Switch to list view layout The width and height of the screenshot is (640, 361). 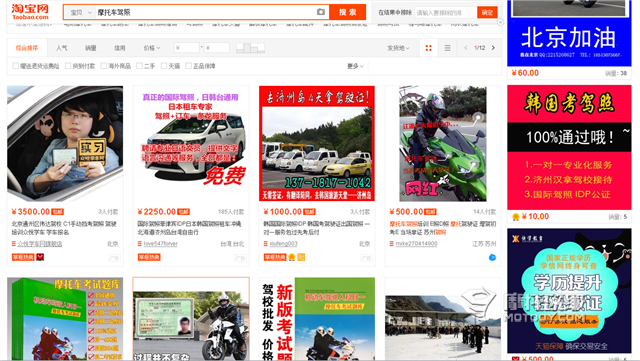pyautogui.click(x=447, y=48)
